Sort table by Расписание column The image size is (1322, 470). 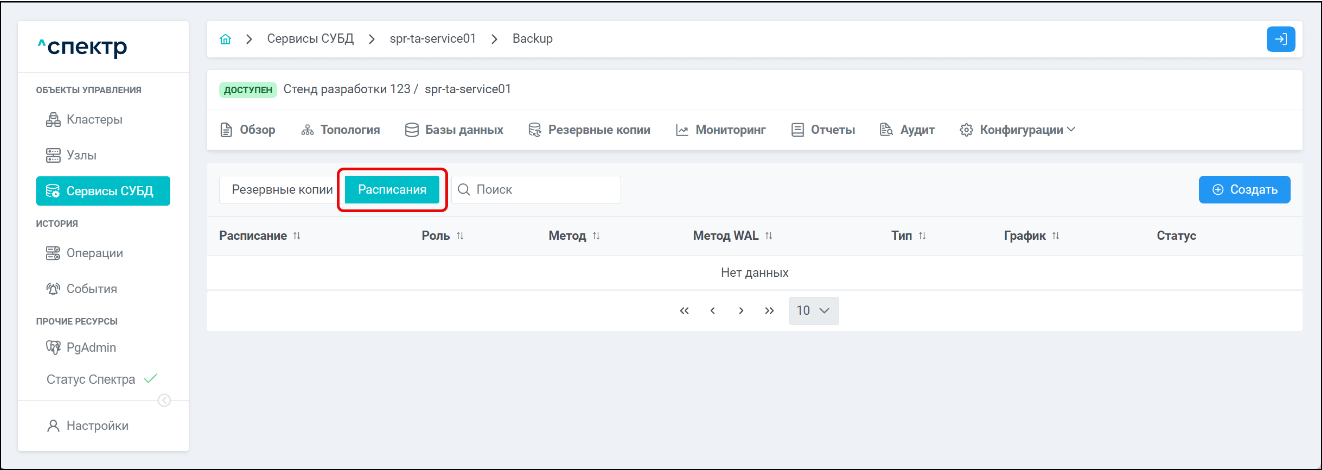(x=297, y=236)
